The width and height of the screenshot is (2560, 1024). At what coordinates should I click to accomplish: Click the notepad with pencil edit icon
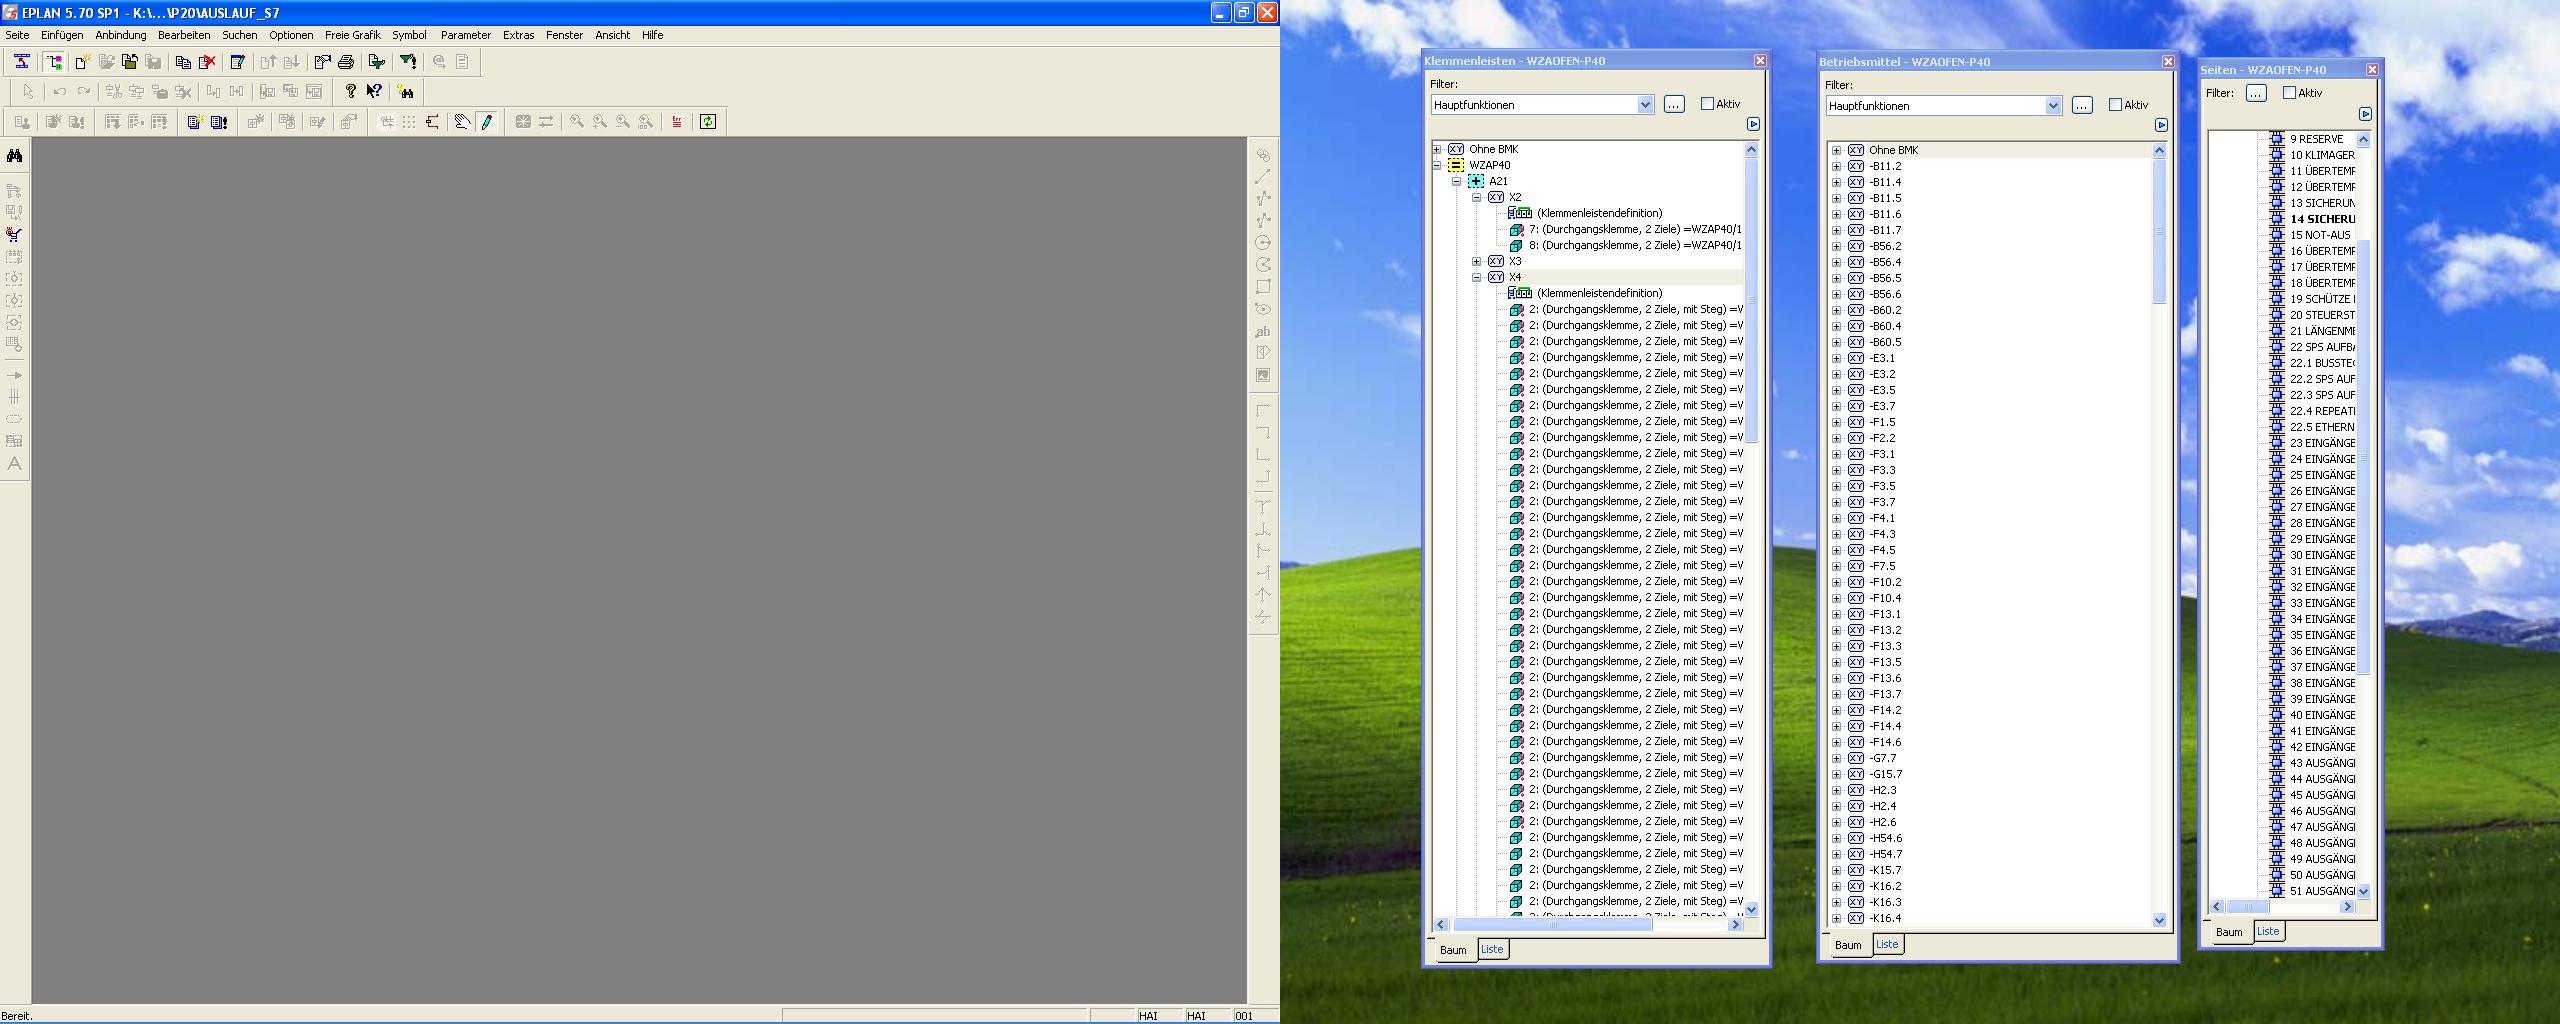[x=238, y=62]
